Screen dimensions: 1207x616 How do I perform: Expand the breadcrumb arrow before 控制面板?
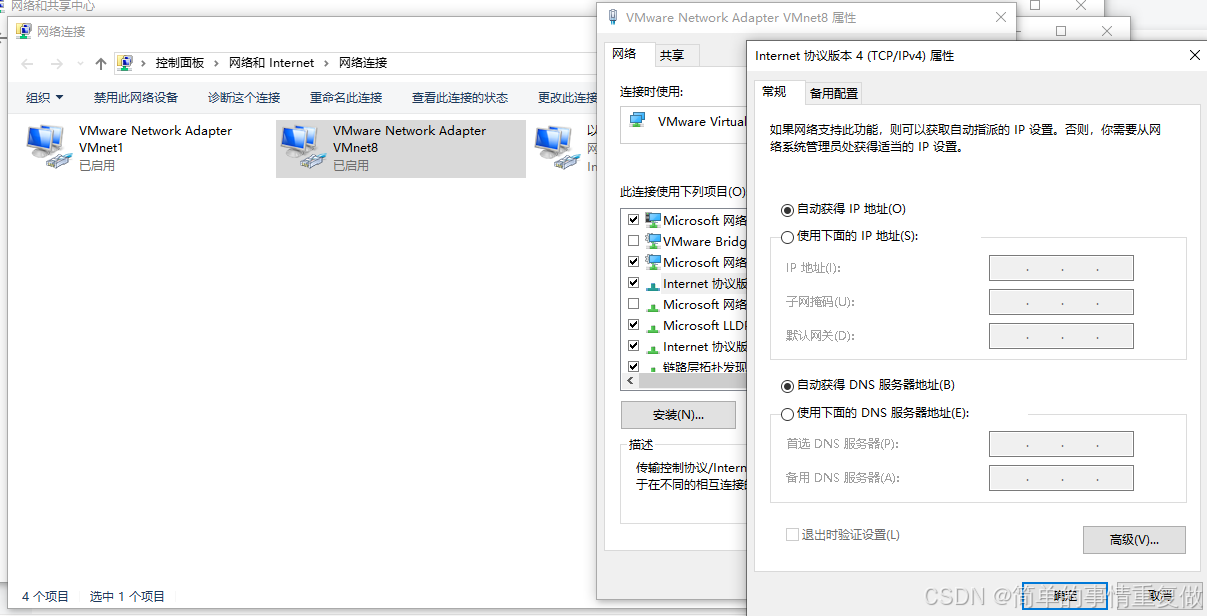(144, 63)
